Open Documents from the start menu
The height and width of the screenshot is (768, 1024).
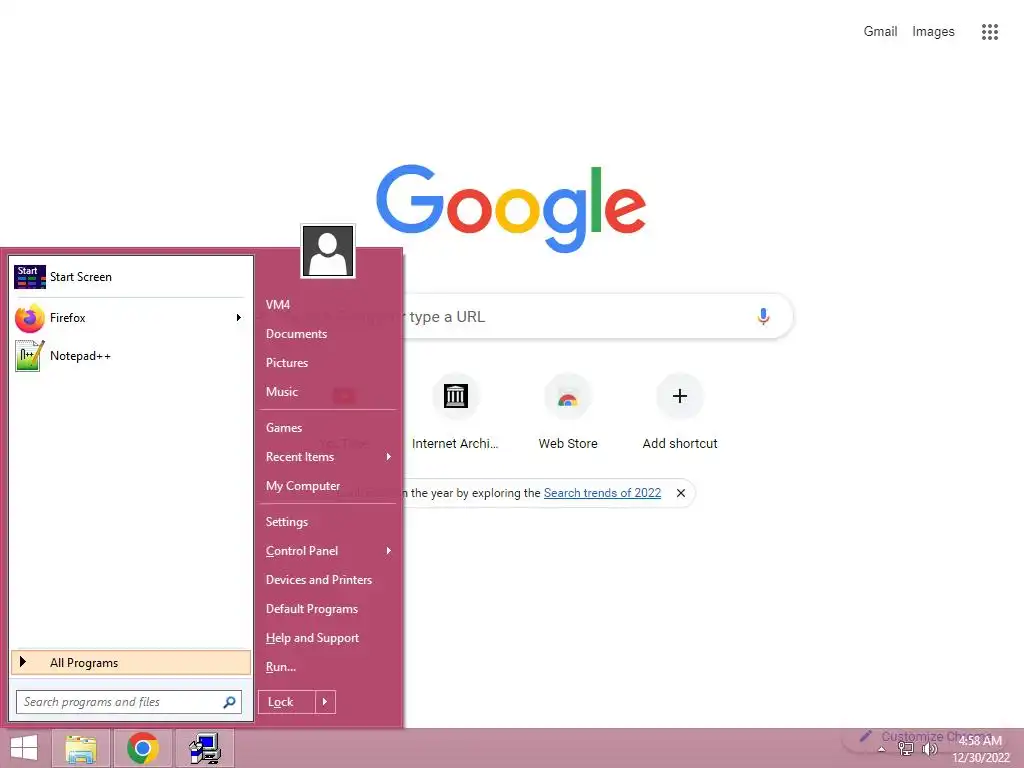(296, 334)
